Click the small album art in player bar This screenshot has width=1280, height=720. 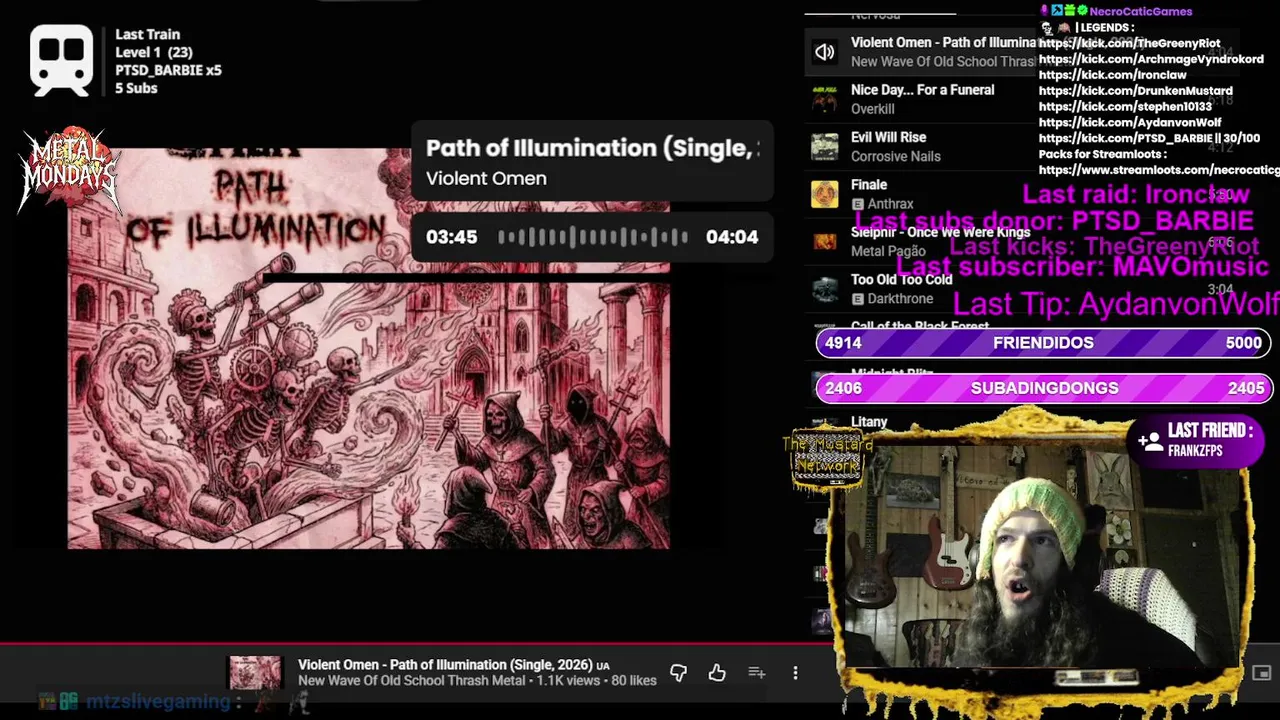pos(255,673)
